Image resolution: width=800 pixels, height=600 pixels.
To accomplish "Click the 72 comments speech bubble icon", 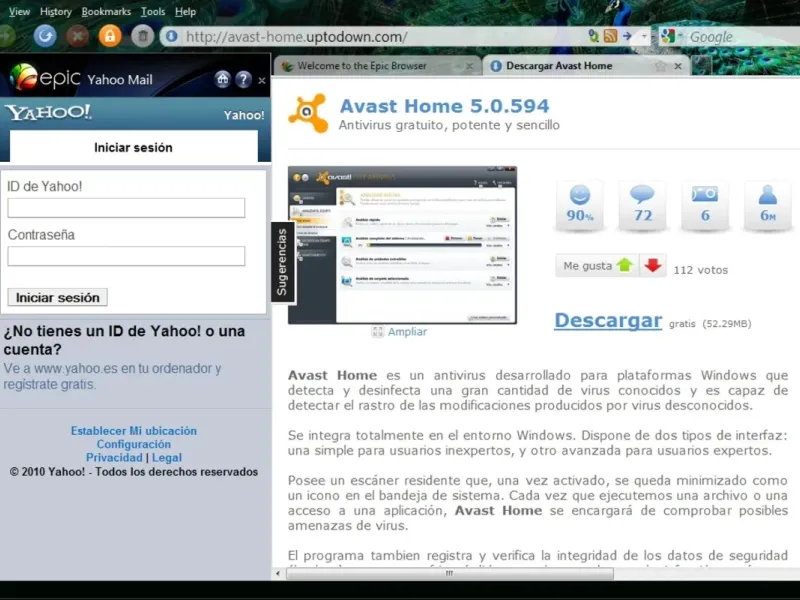I will (x=642, y=205).
